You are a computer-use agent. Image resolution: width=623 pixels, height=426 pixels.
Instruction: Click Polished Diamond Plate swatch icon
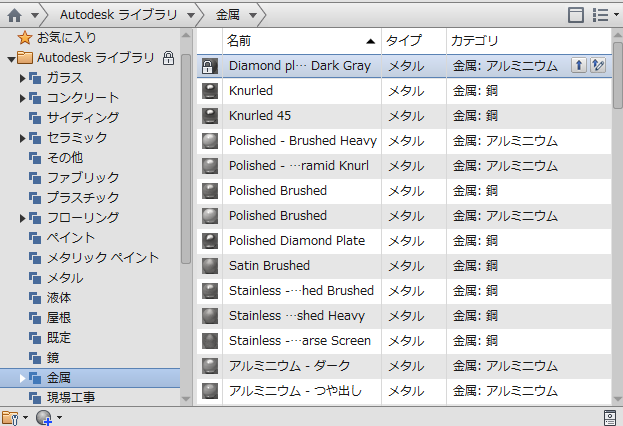coord(210,241)
